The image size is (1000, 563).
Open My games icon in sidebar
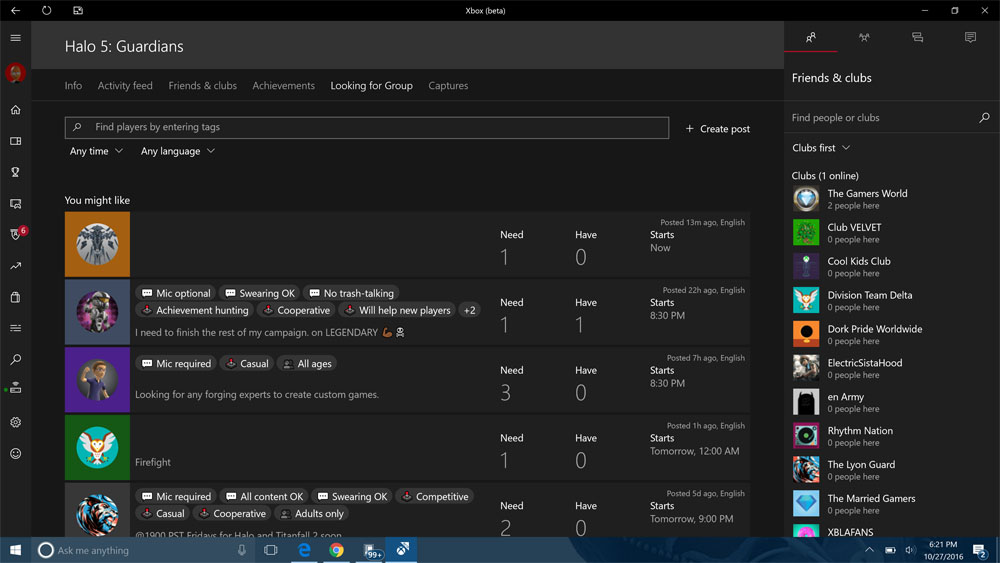15,141
